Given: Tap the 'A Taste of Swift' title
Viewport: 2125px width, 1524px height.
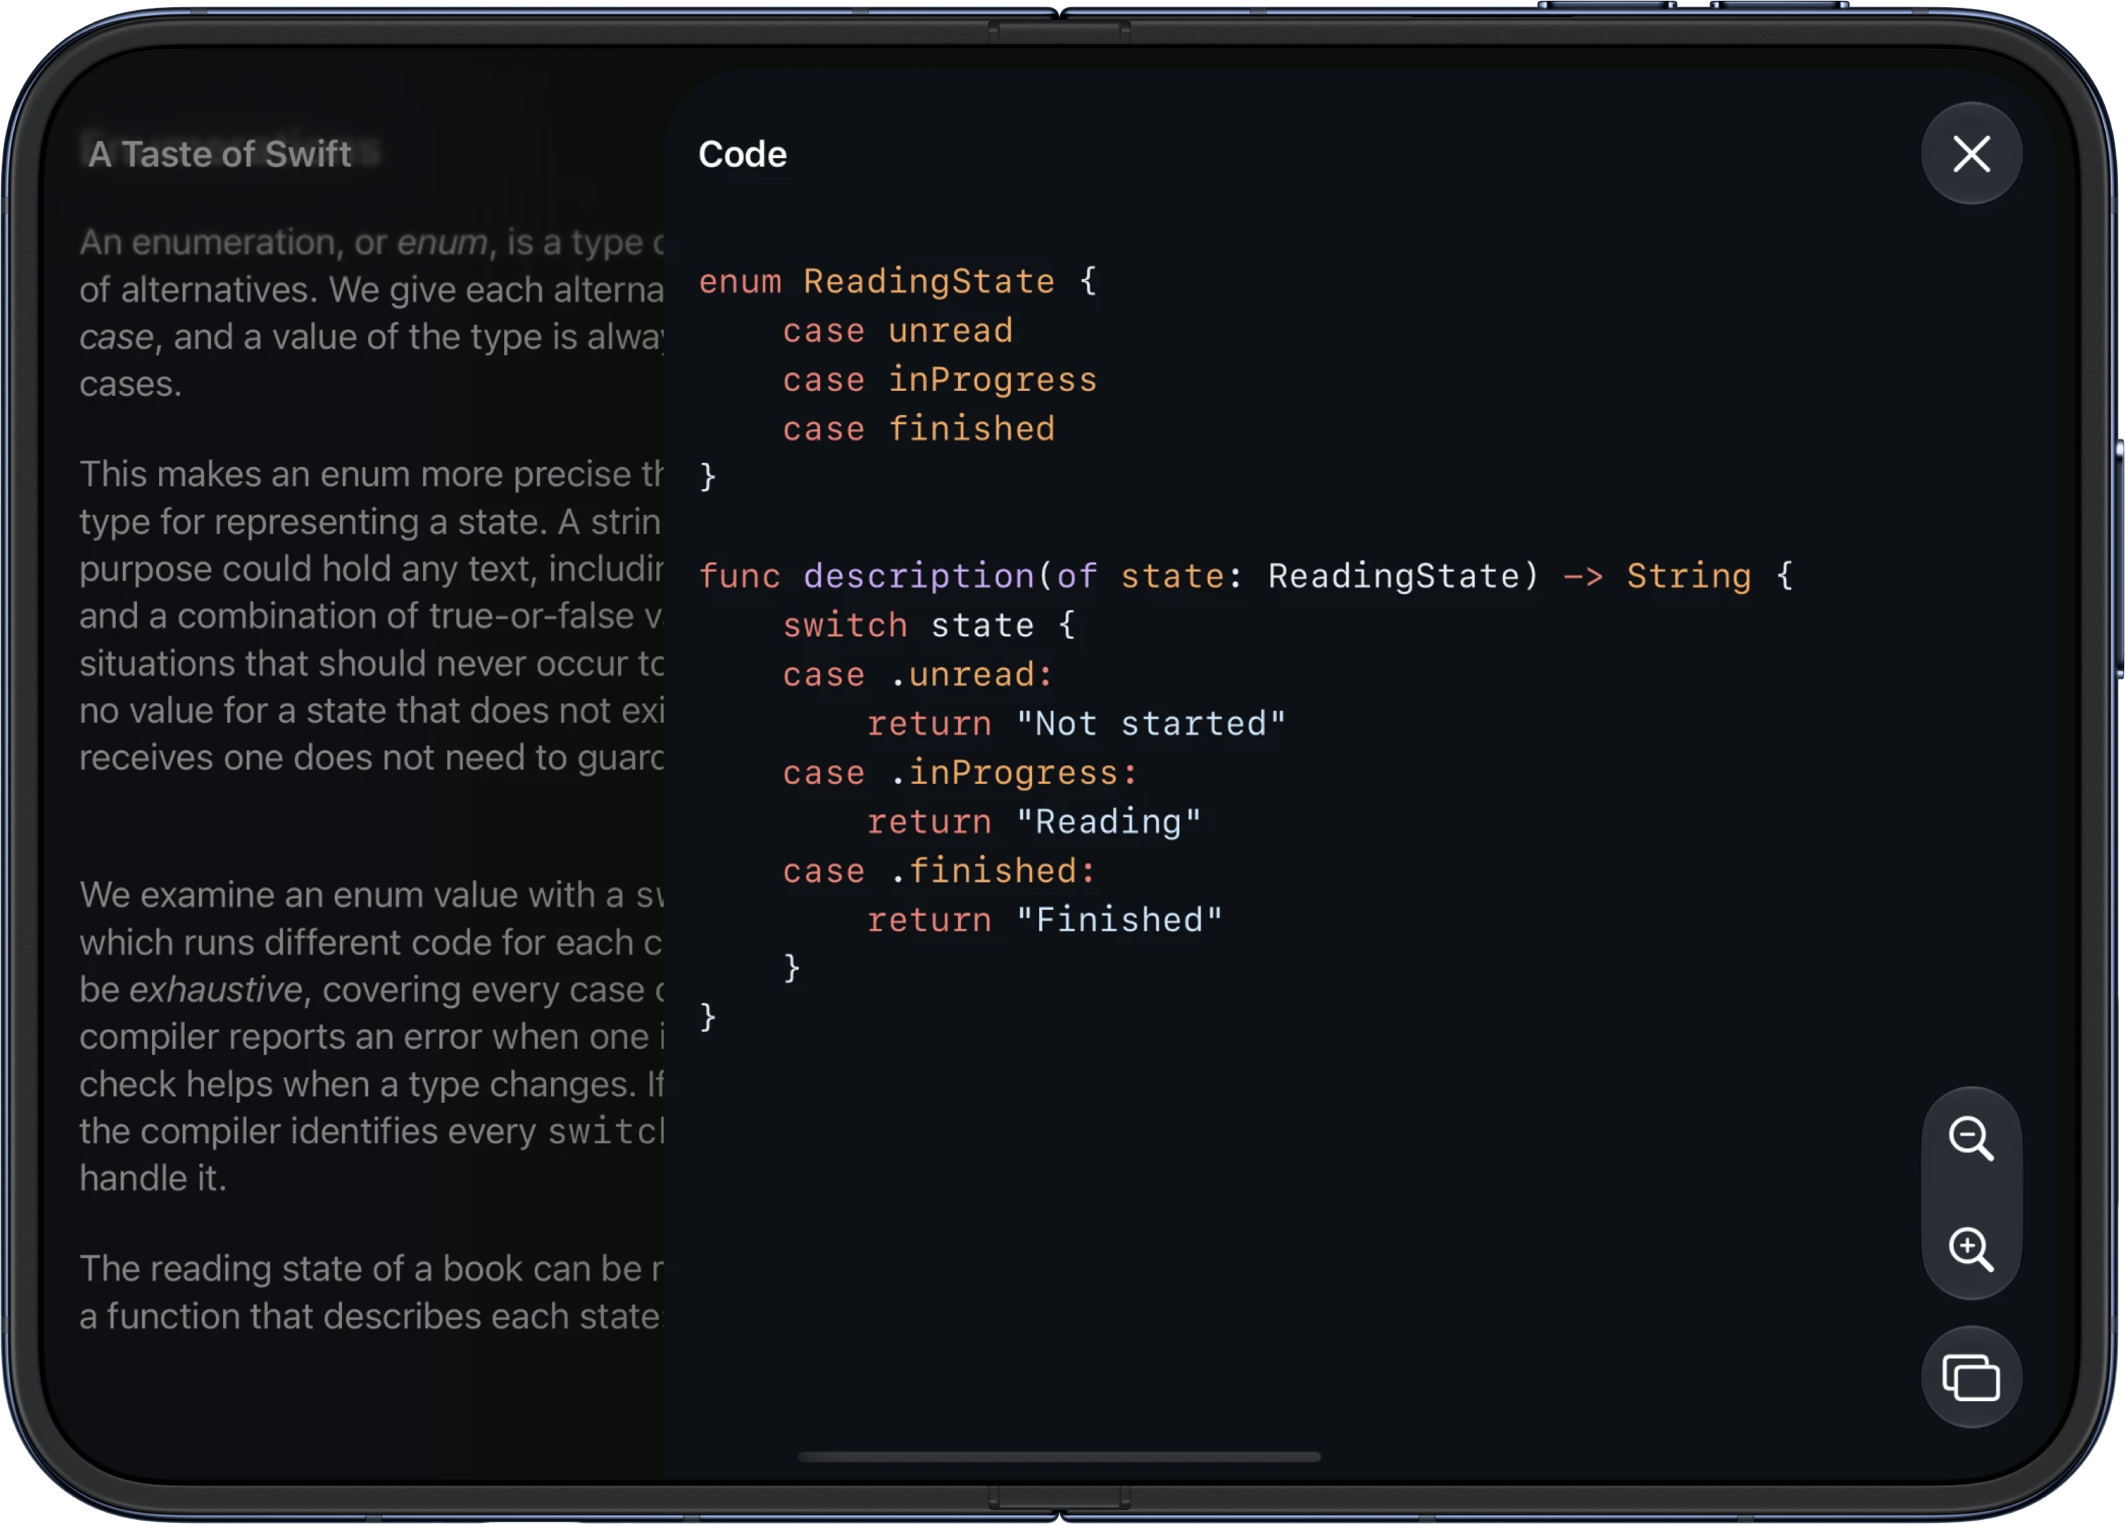Looking at the screenshot, I should (x=219, y=154).
